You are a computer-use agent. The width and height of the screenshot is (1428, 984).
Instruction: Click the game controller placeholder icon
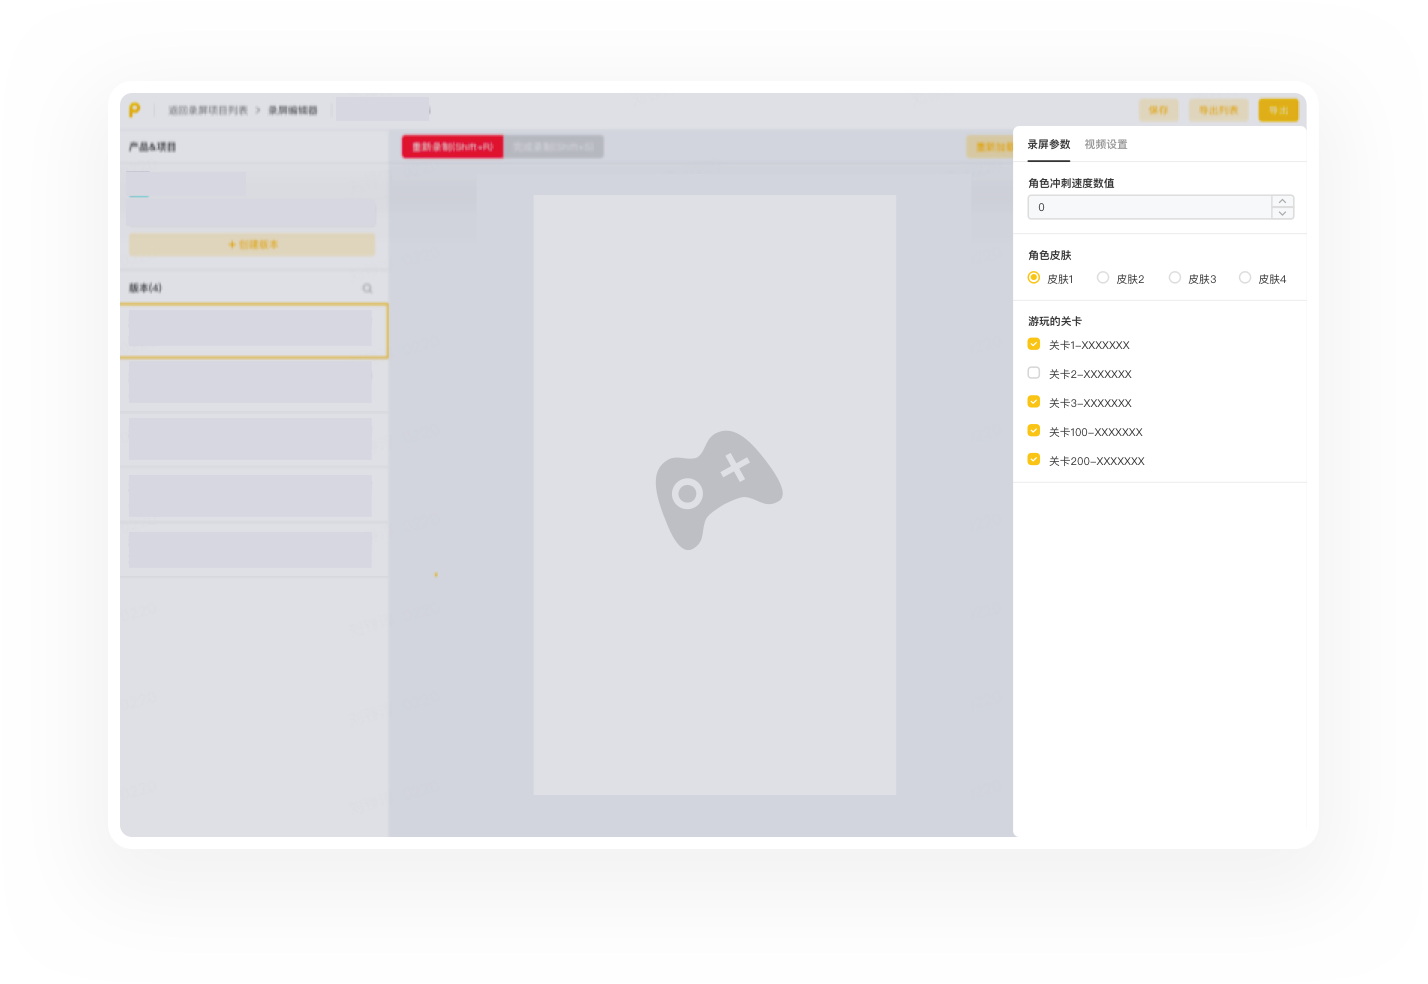[x=718, y=490]
